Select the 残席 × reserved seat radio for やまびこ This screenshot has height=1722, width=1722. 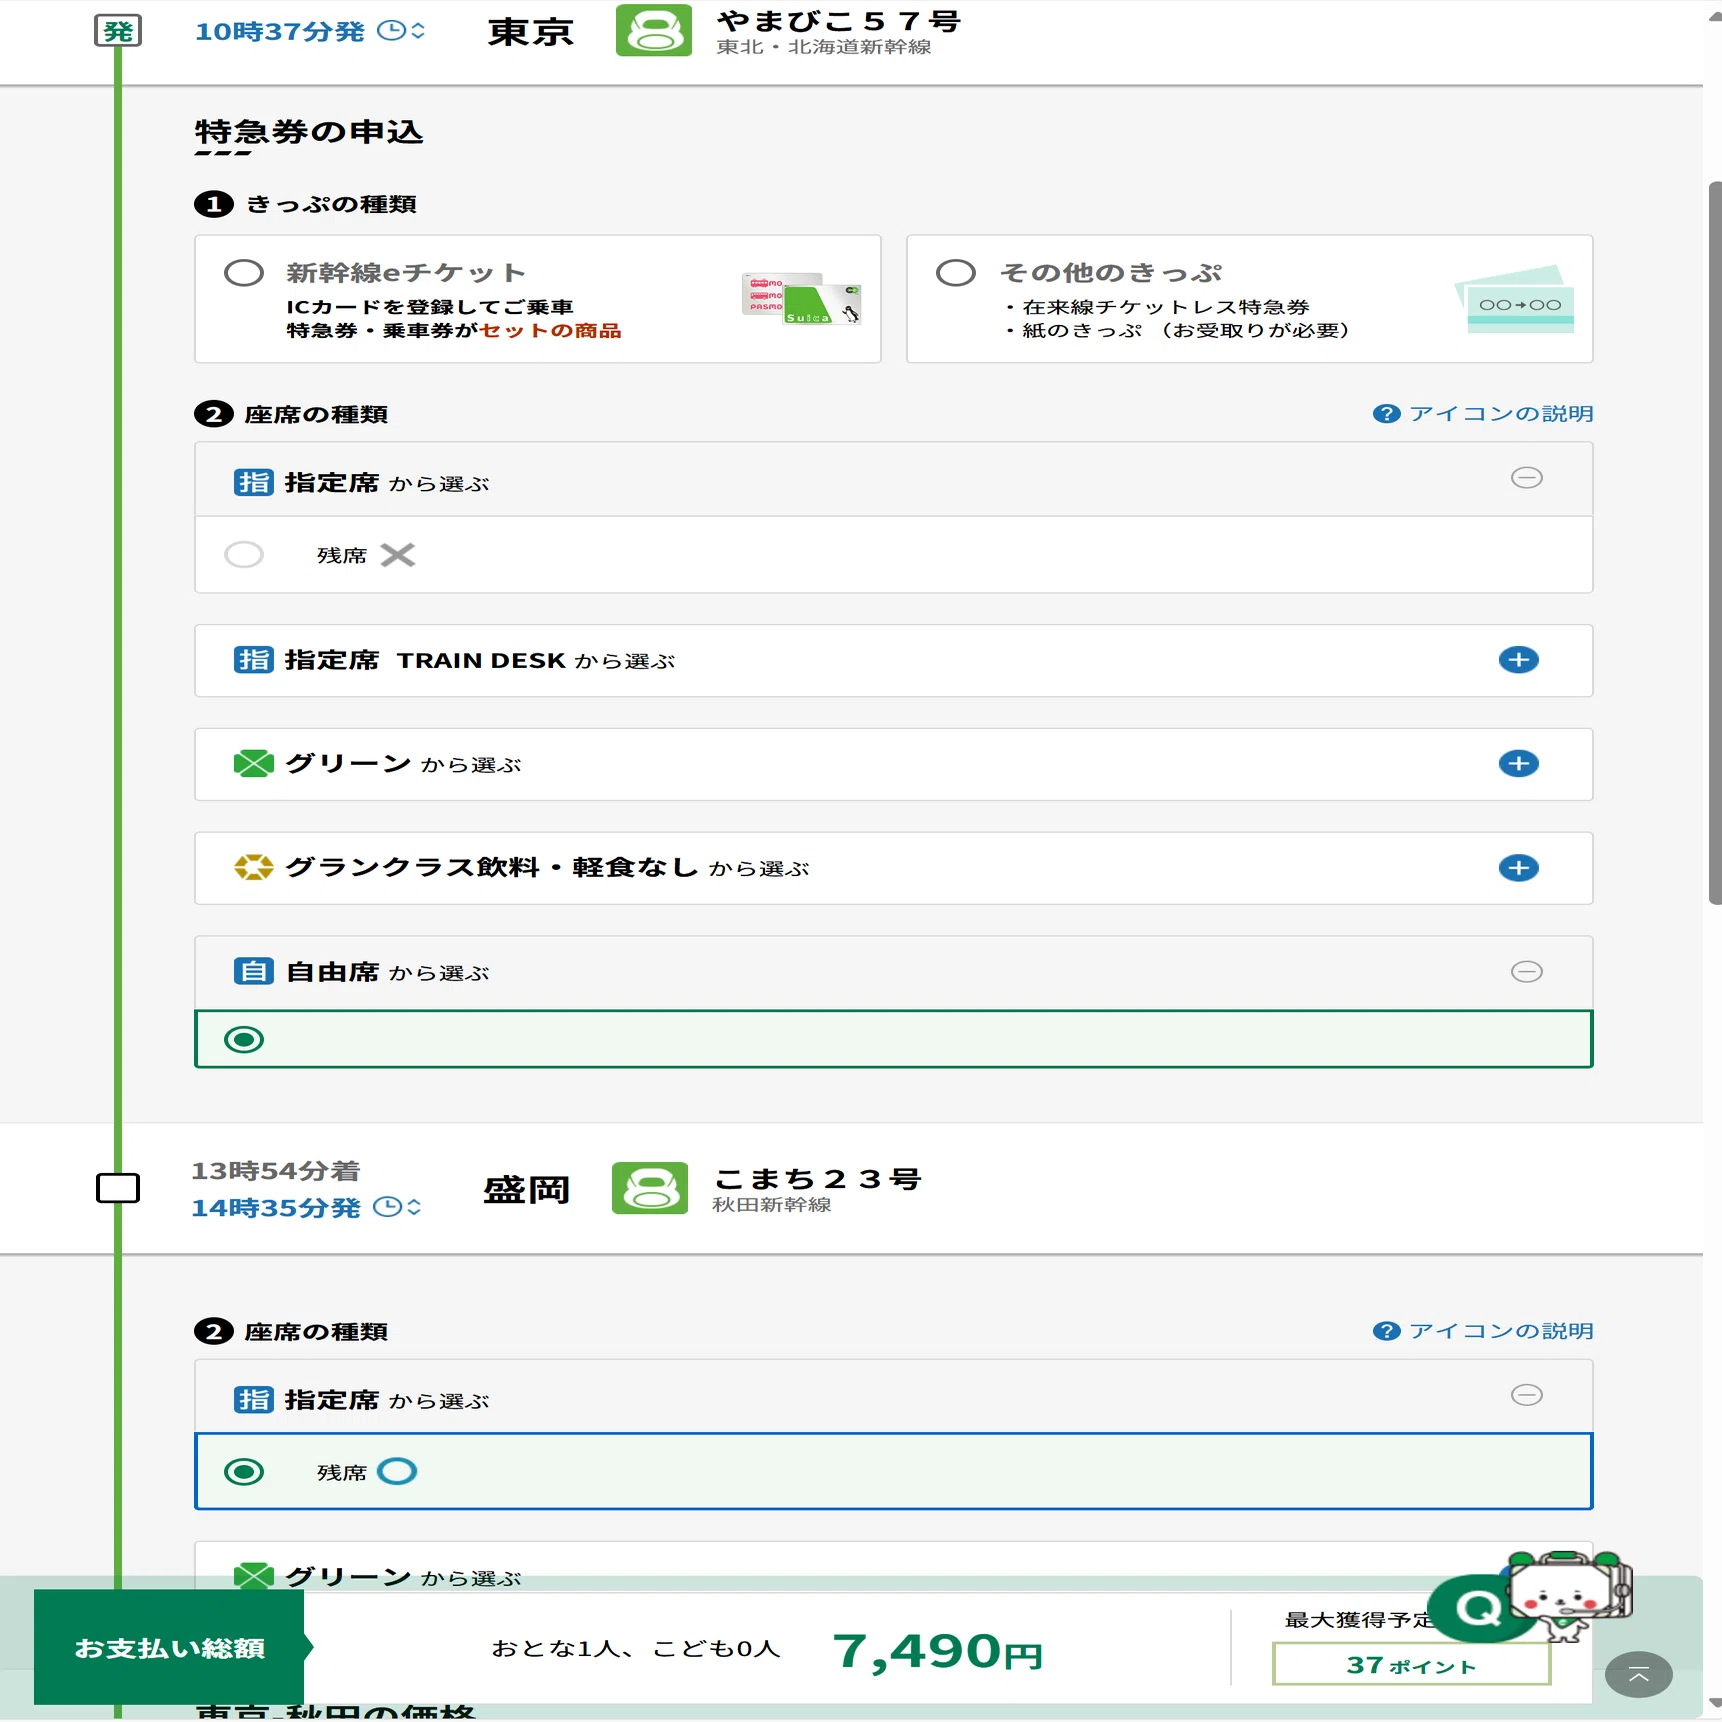click(244, 554)
